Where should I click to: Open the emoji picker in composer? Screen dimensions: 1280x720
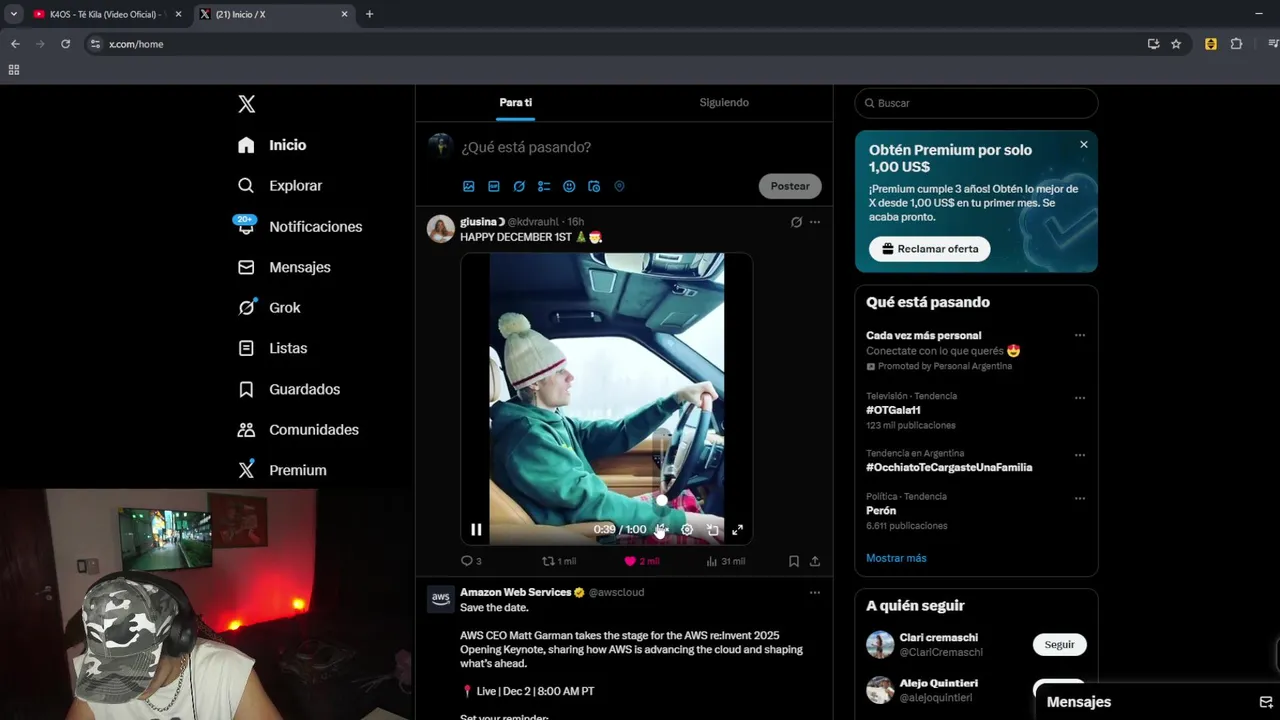coord(569,186)
